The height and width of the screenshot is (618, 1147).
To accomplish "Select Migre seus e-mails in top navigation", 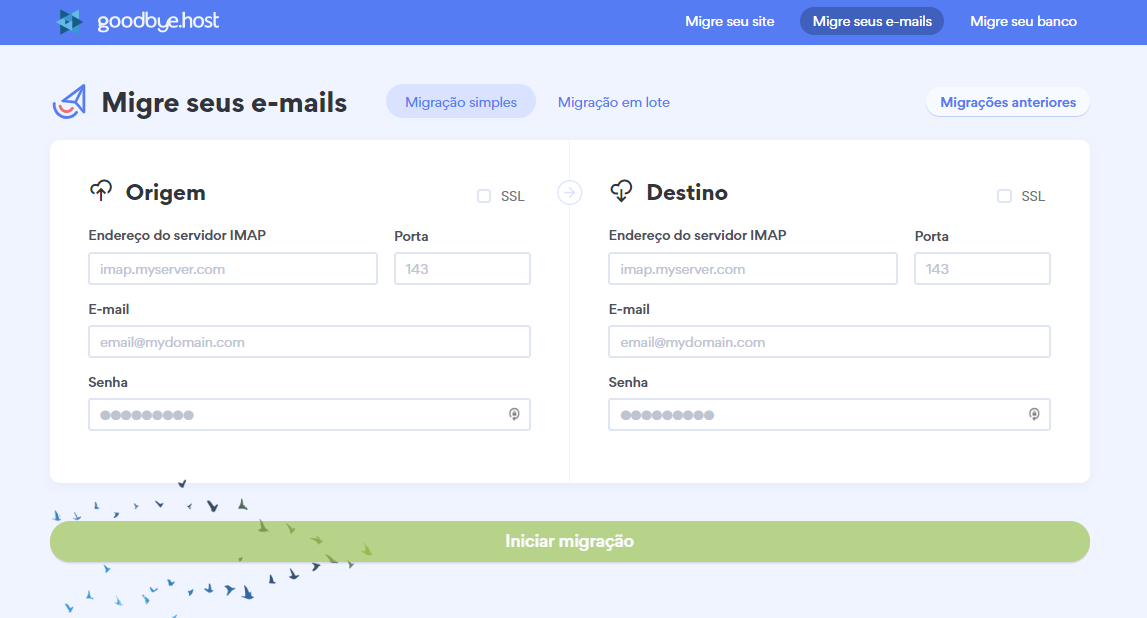I will click(871, 21).
